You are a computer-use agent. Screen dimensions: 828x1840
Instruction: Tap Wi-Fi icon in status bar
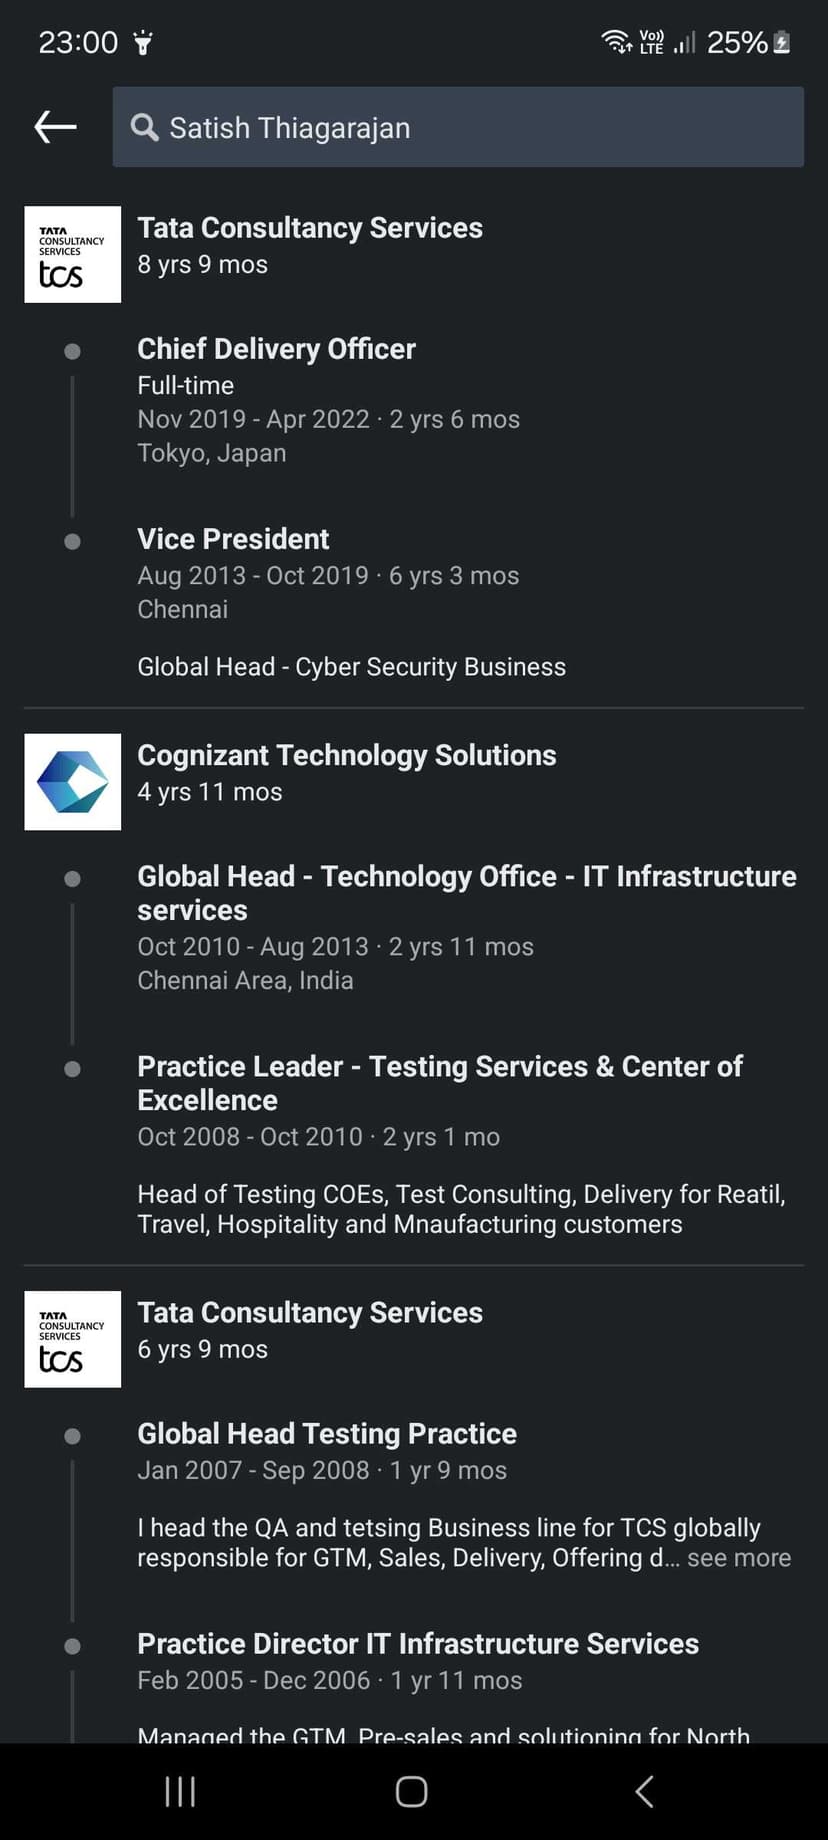point(614,42)
